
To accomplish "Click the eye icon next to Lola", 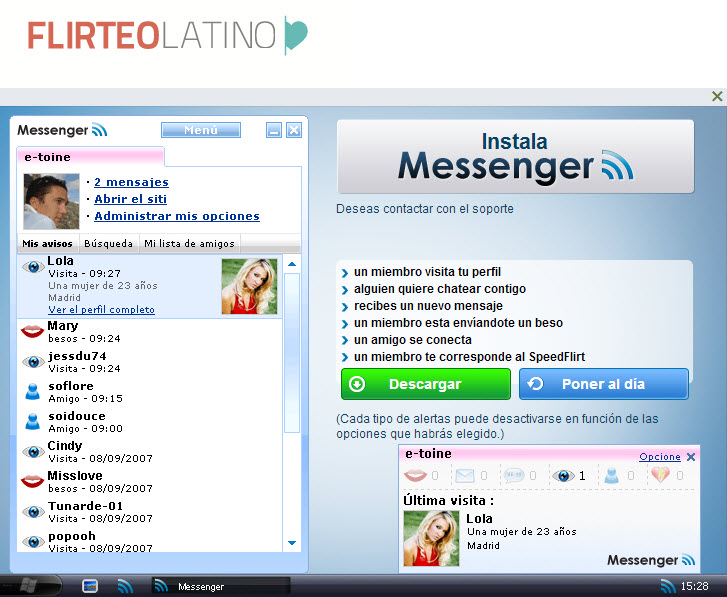I will pyautogui.click(x=33, y=267).
